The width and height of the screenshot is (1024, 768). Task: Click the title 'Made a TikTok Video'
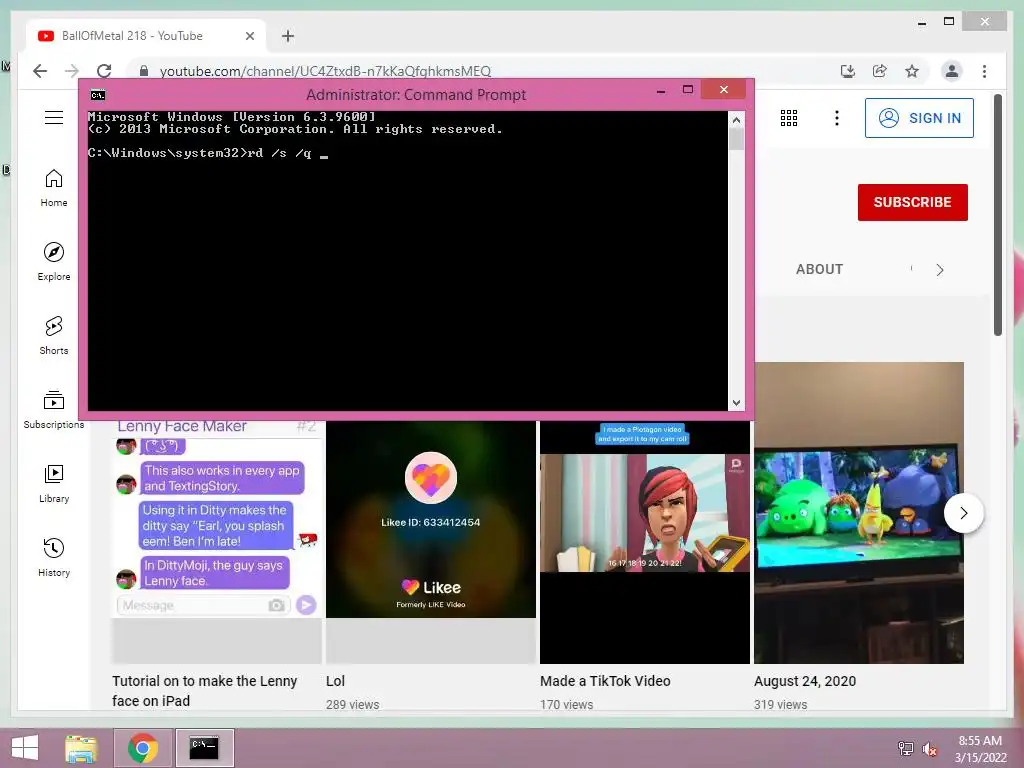point(605,681)
